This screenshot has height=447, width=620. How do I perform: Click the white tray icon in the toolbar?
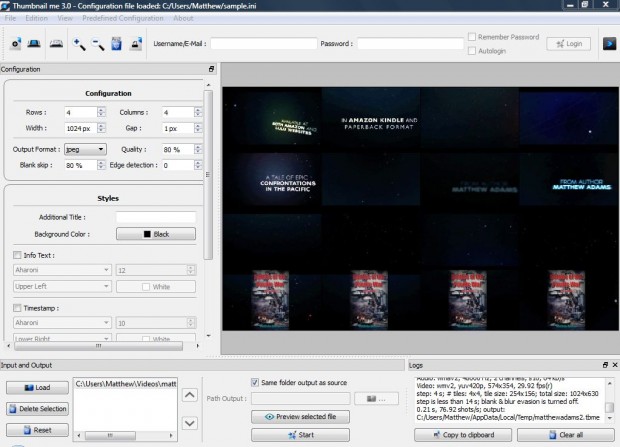[x=56, y=44]
